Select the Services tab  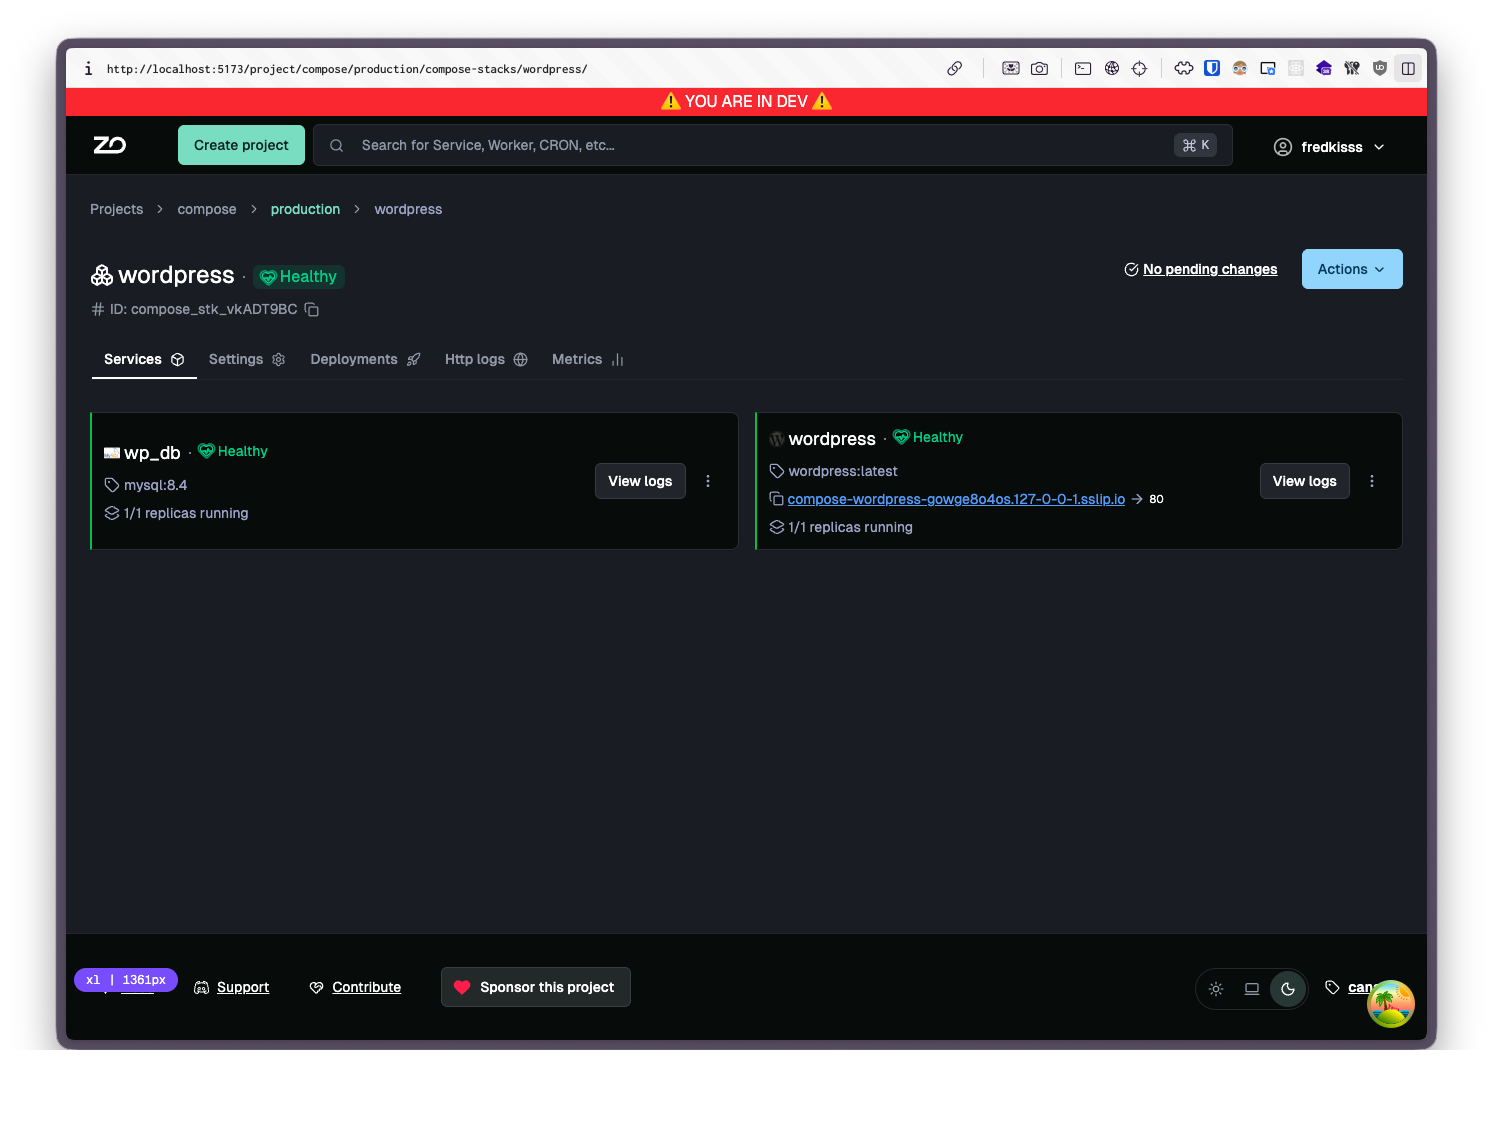pos(144,359)
